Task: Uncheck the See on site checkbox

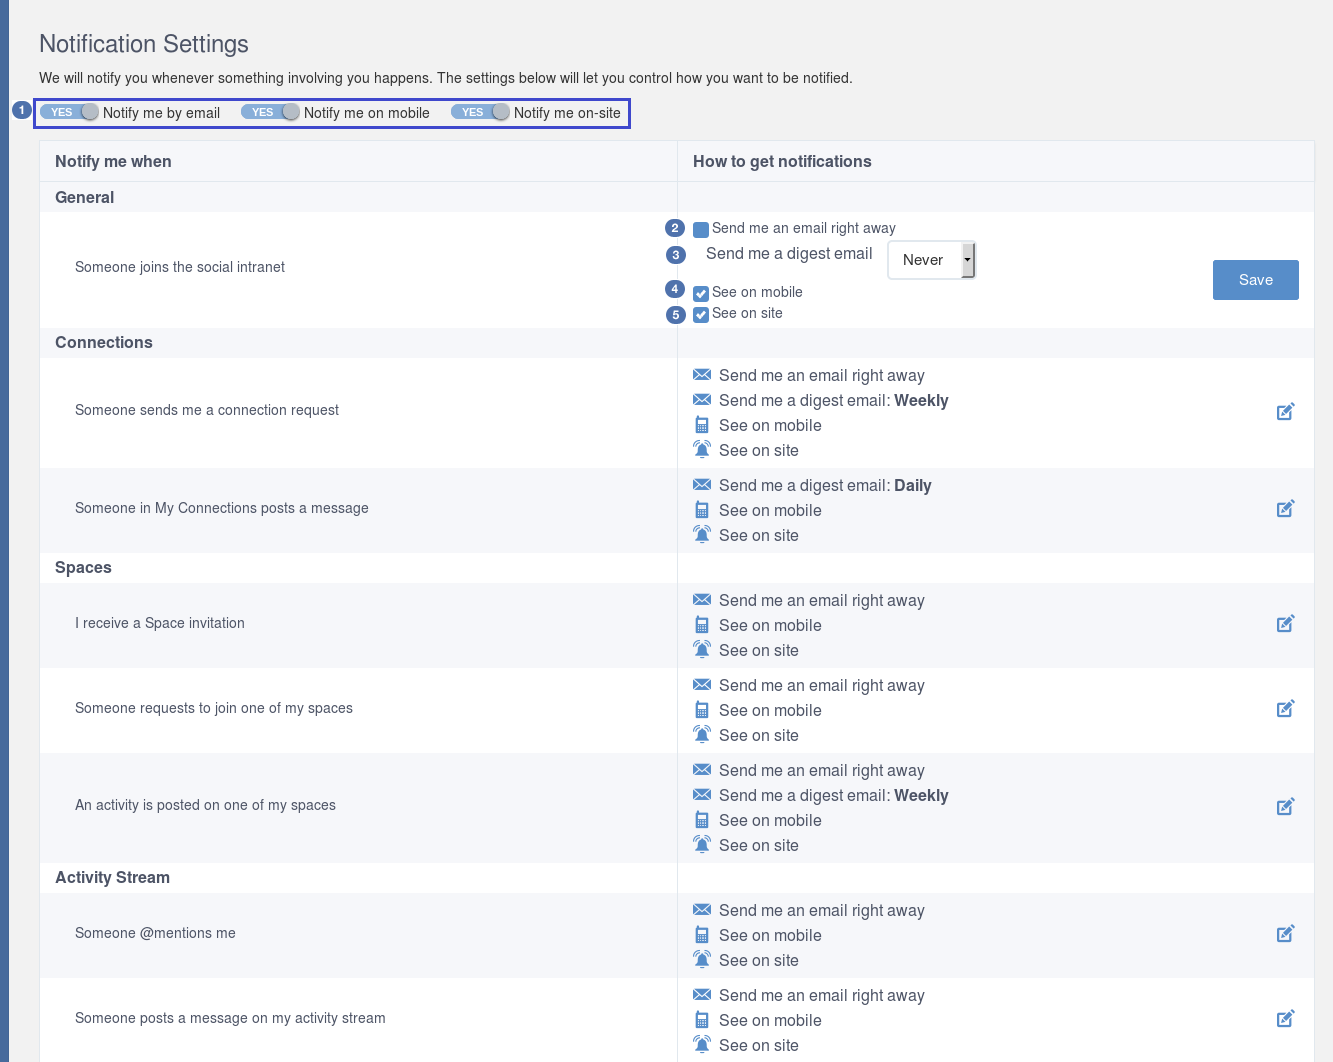Action: 701,314
